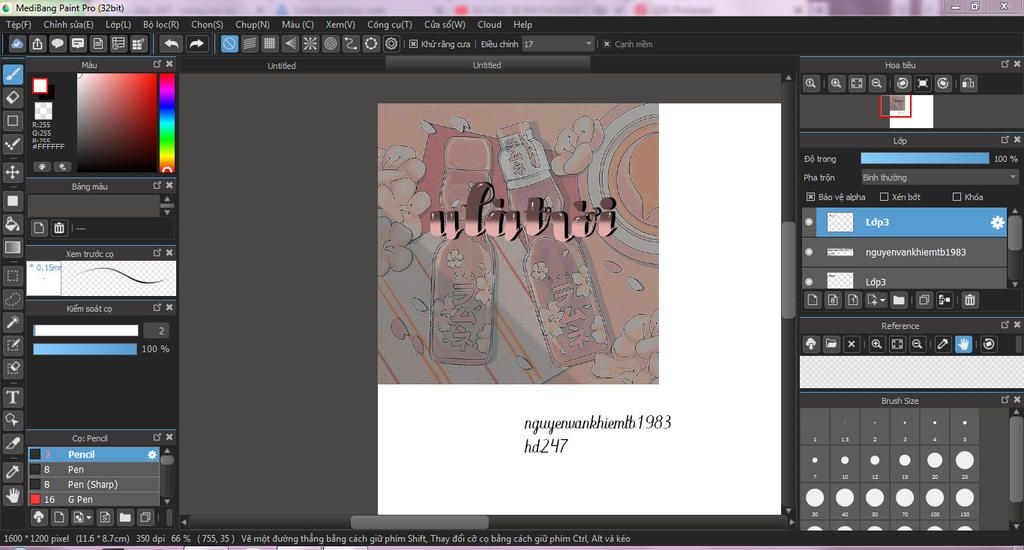The image size is (1024, 550).
Task: Select the Bucket fill tool
Action: click(13, 224)
